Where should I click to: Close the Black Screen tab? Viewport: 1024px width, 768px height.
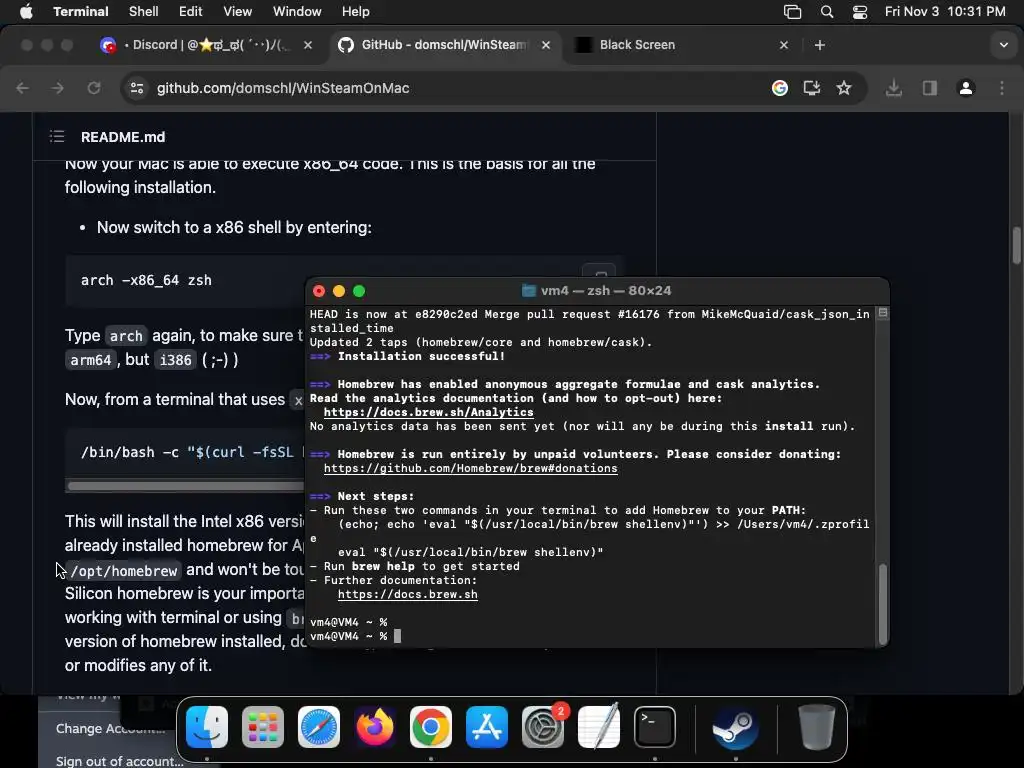pos(784,45)
